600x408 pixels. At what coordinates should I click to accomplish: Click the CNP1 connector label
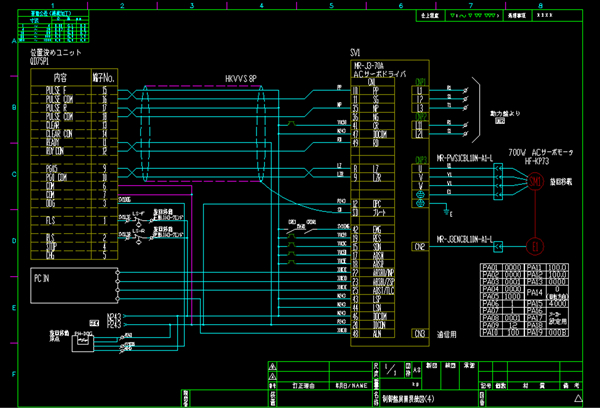[421, 82]
